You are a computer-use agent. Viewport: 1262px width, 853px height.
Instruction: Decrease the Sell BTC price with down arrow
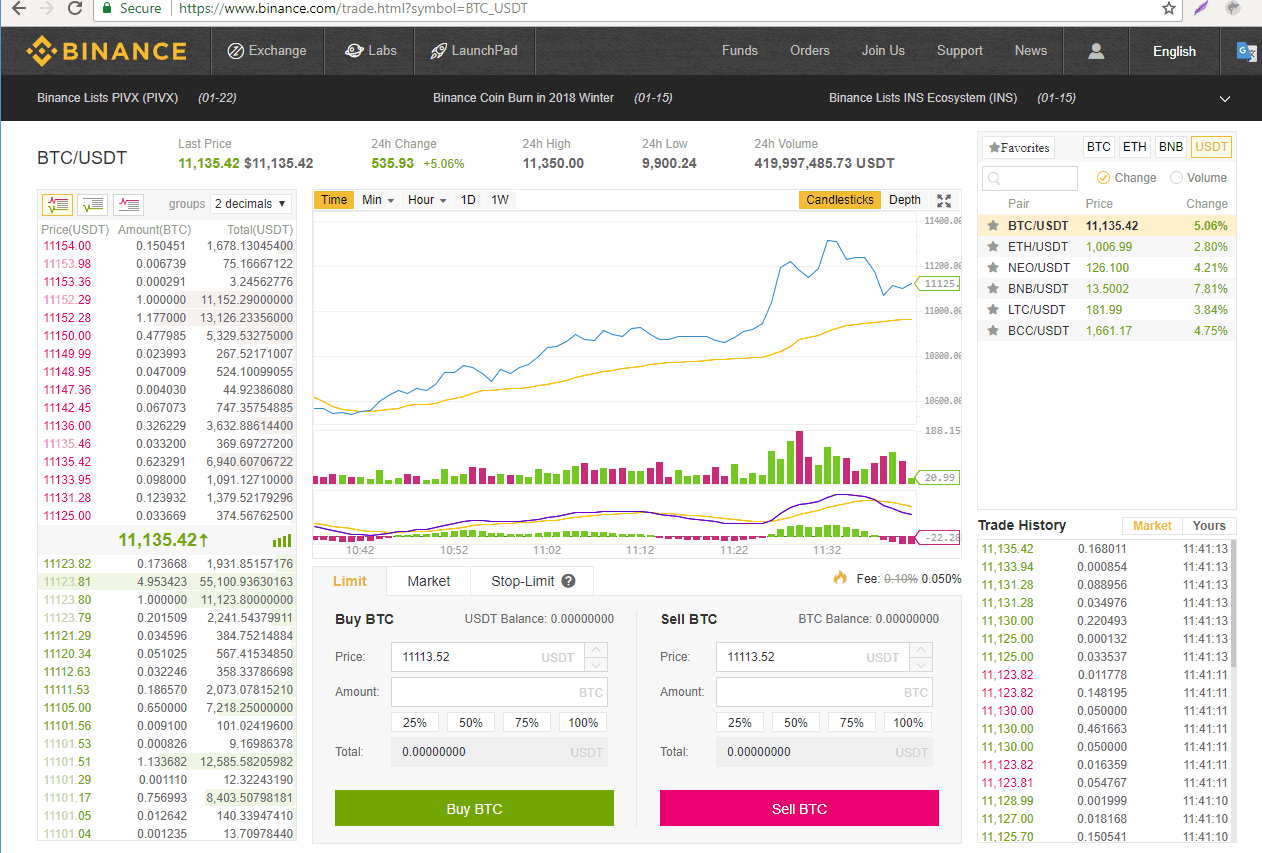(x=921, y=665)
